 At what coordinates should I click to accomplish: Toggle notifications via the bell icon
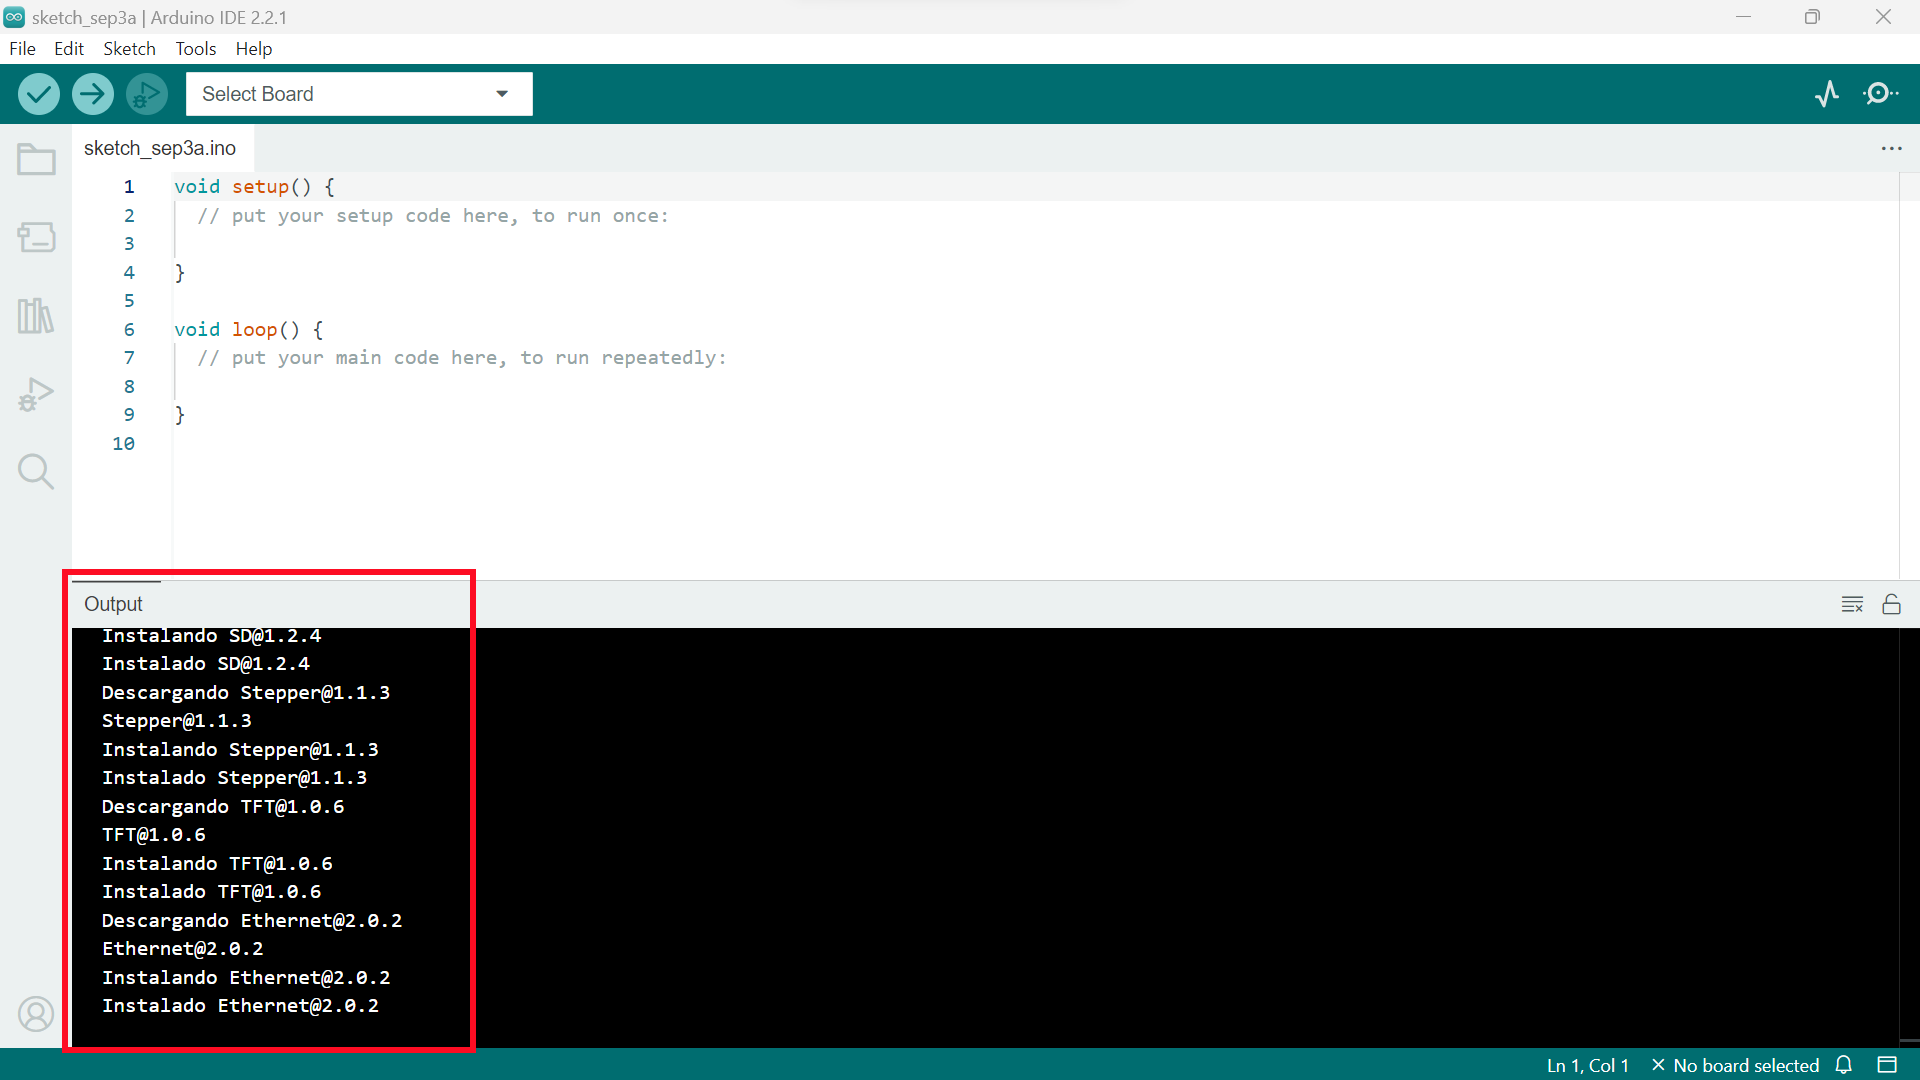pos(1843,1065)
